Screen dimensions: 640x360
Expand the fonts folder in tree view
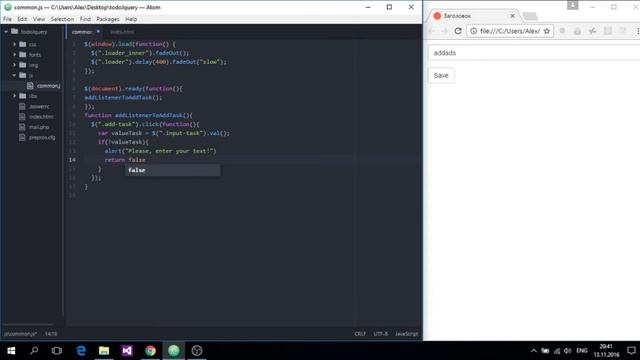coord(15,54)
